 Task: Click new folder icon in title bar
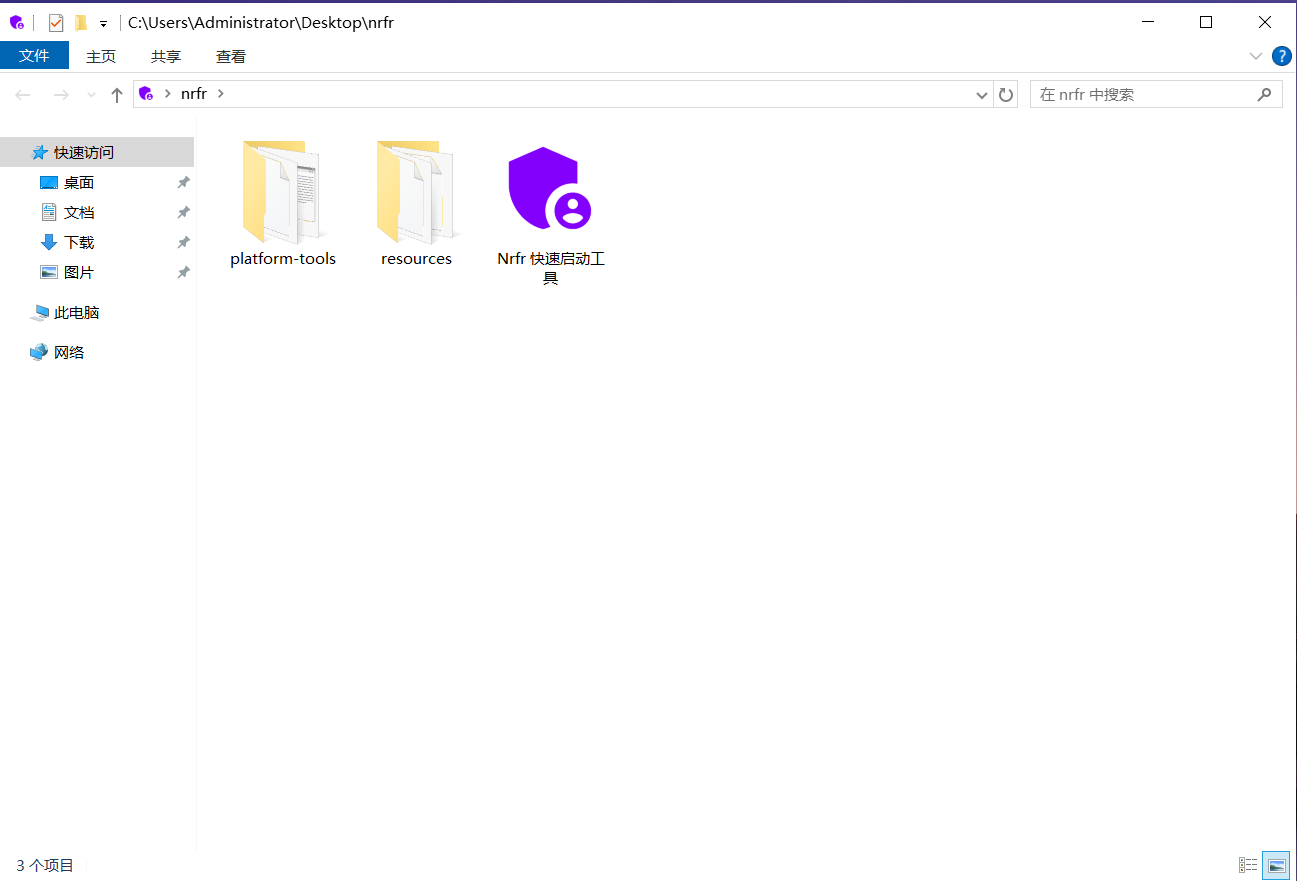[81, 23]
